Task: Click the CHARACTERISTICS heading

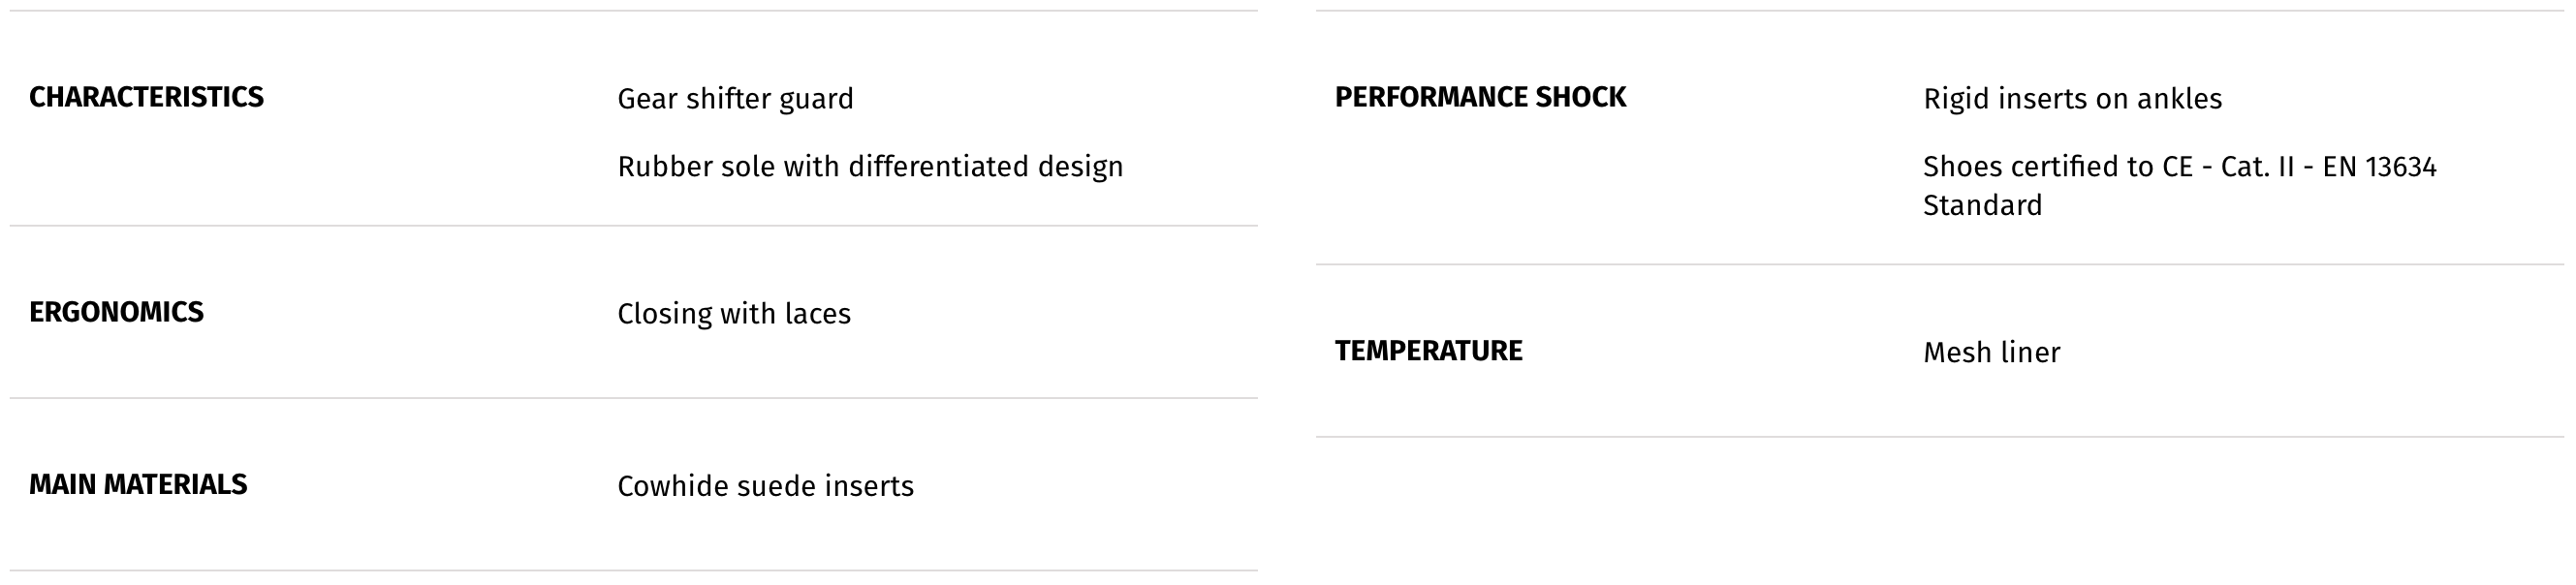Action: 146,97
